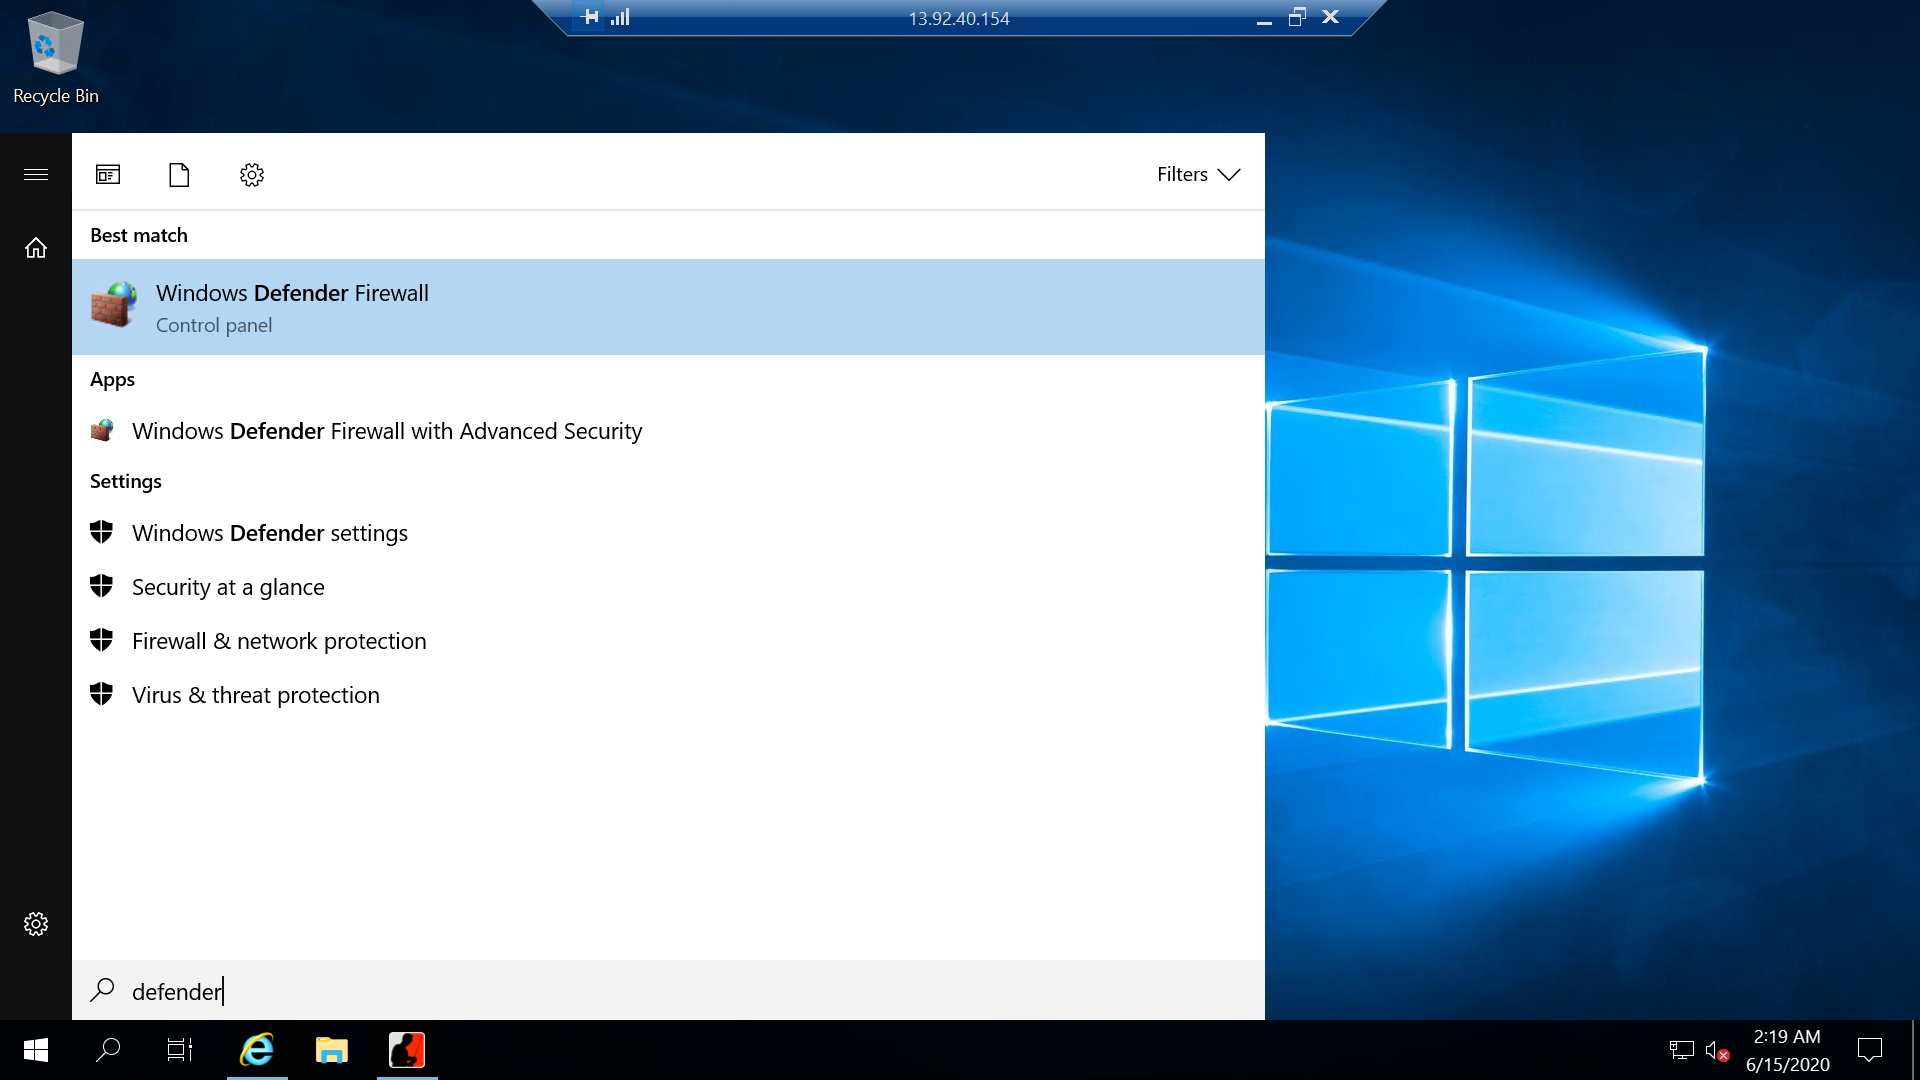Open File Explorer from the taskbar
The width and height of the screenshot is (1920, 1080).
pos(332,1050)
